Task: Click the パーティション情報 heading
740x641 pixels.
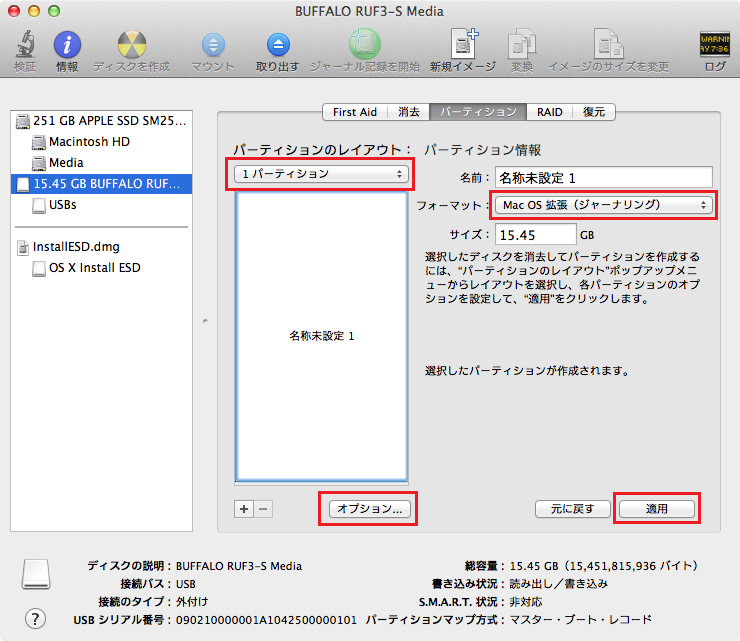Action: coord(482,150)
